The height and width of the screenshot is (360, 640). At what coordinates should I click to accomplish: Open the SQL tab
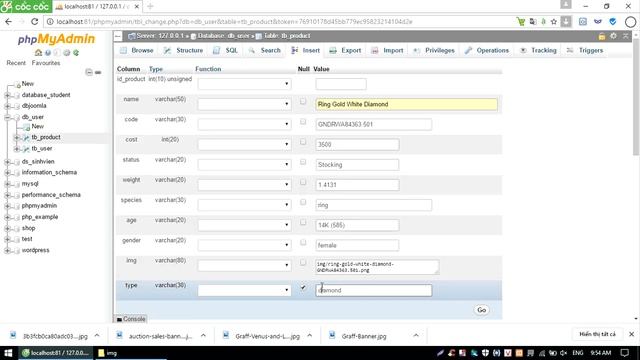pos(226,50)
